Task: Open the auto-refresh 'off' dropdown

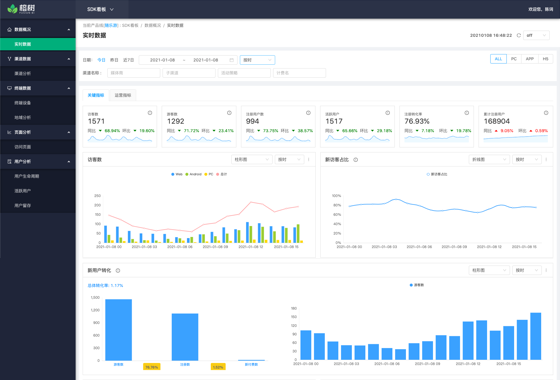Action: 536,35
